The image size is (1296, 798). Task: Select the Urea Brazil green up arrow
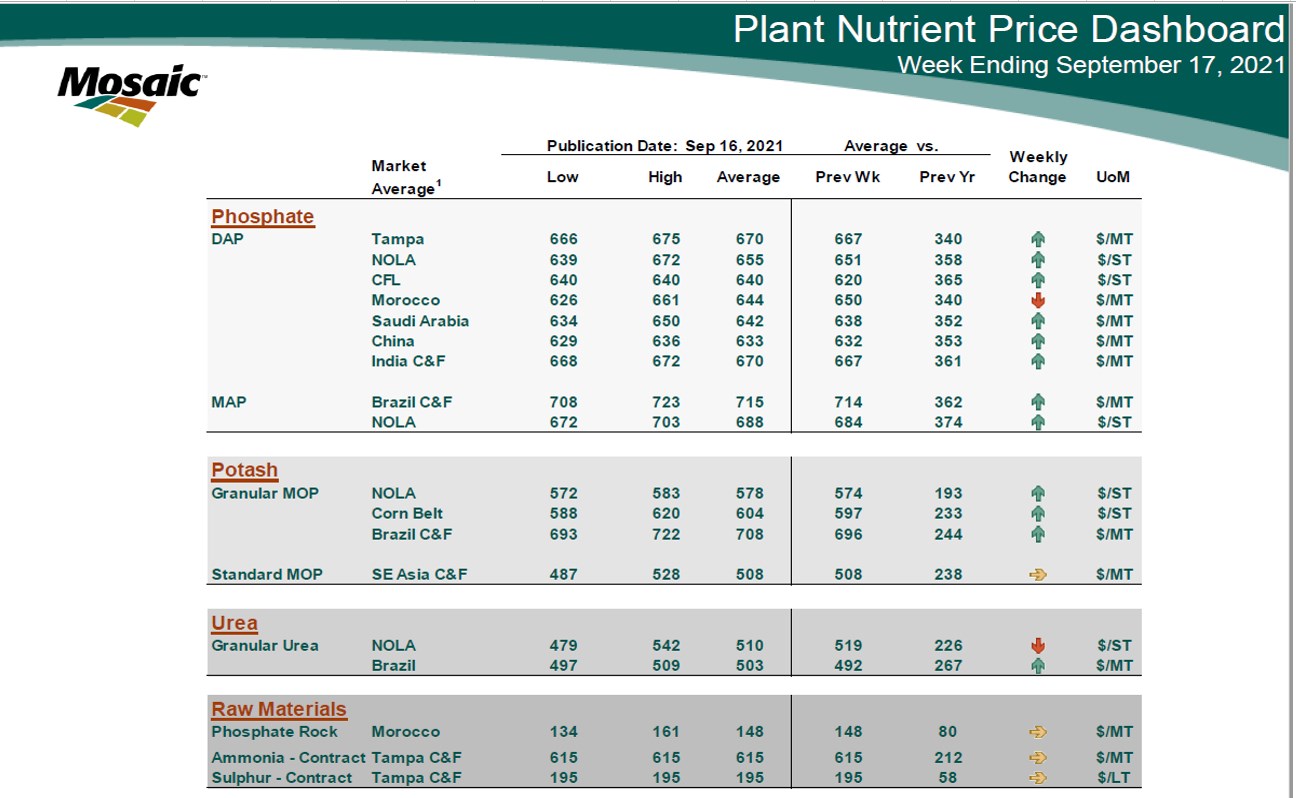click(1038, 666)
